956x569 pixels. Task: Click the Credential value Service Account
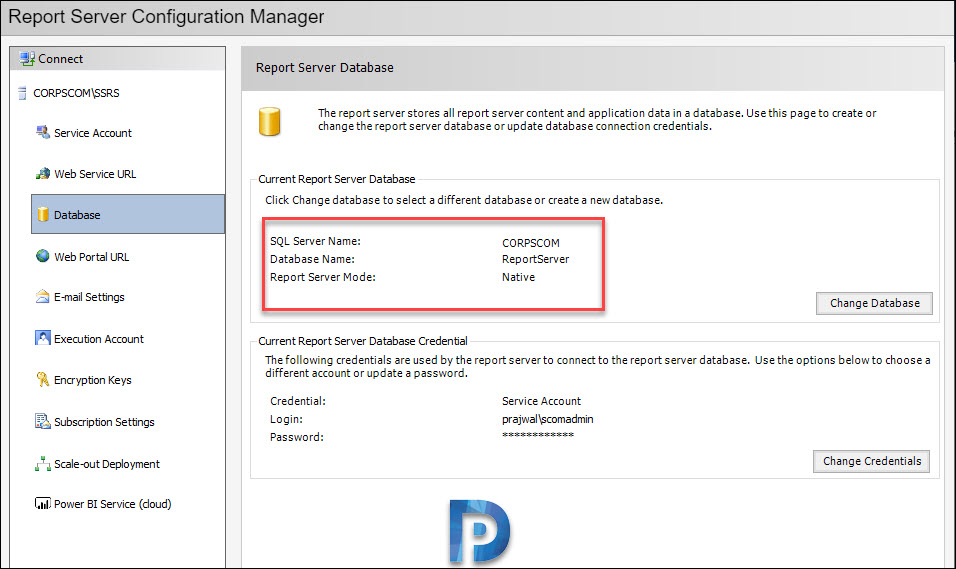tap(541, 401)
